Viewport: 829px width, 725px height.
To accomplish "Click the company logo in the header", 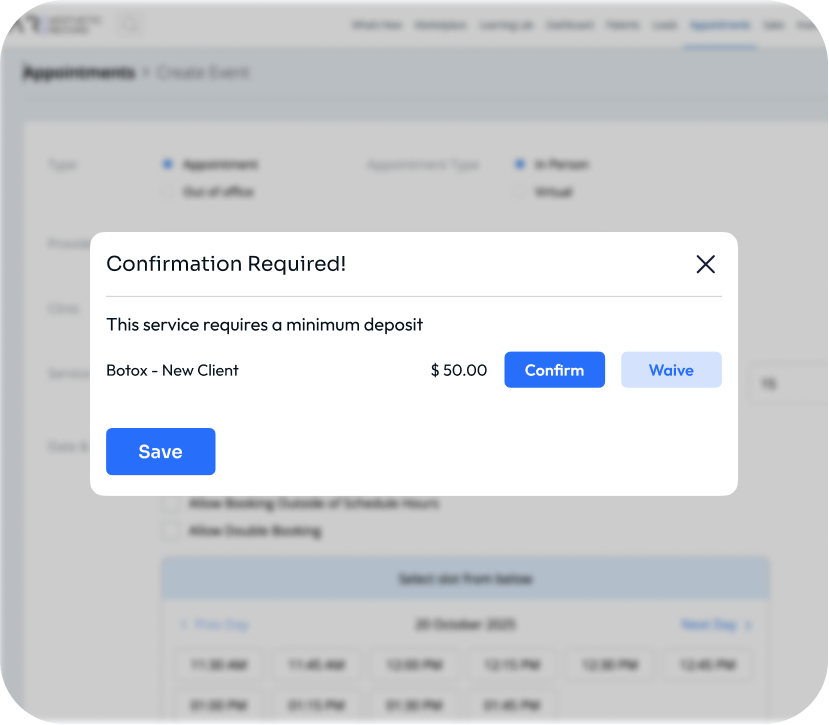I will click(58, 25).
